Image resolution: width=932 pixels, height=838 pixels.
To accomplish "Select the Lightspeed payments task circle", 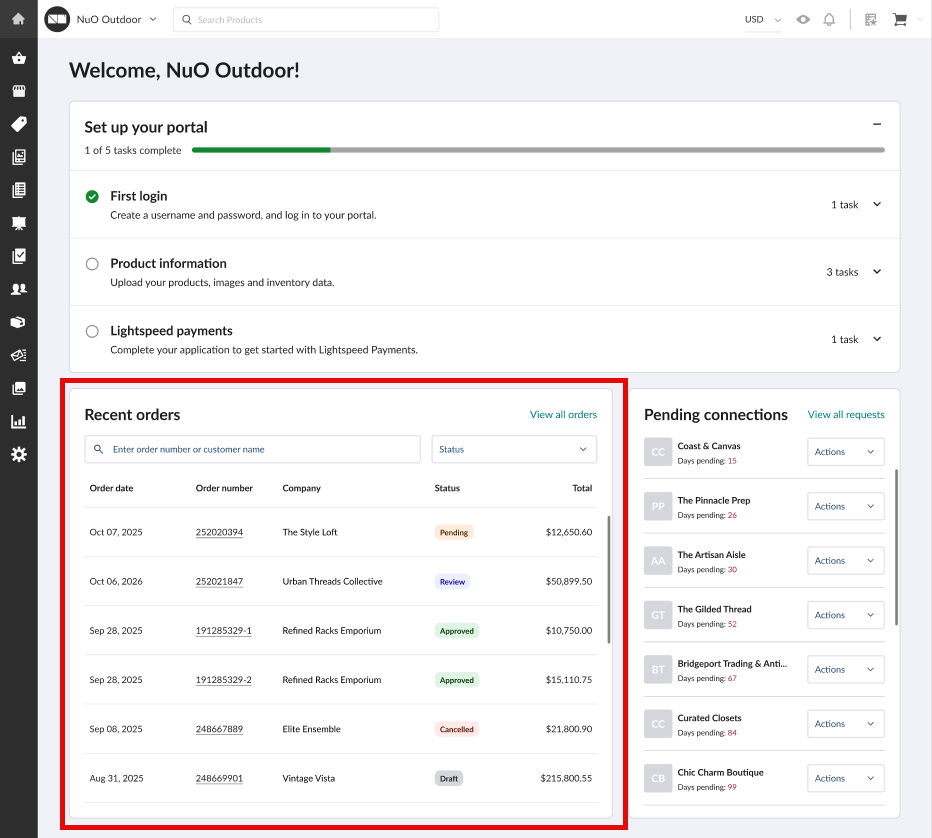I will click(92, 331).
